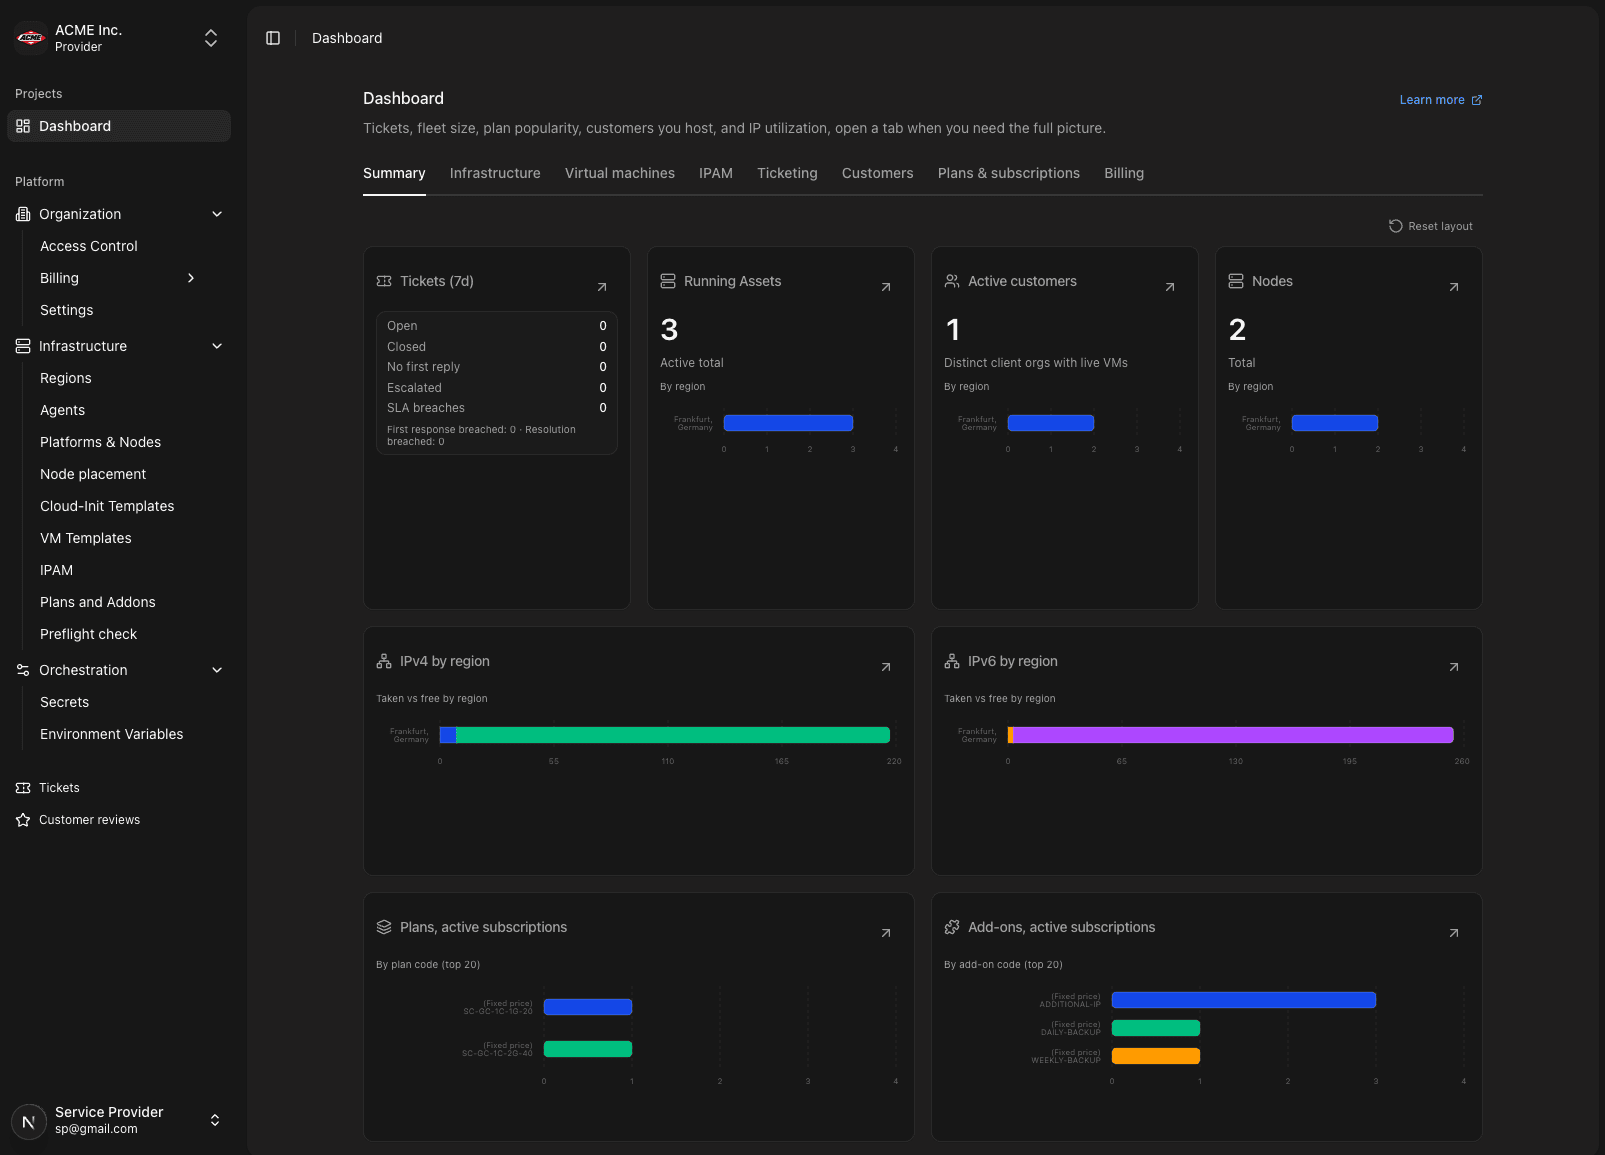Click the Nodes card server icon
Viewport: 1605px width, 1155px height.
coord(1236,281)
